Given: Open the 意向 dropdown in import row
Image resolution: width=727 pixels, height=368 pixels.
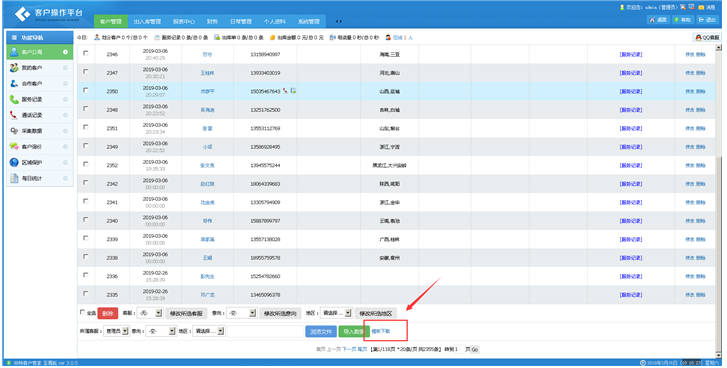Looking at the screenshot, I should [160, 331].
